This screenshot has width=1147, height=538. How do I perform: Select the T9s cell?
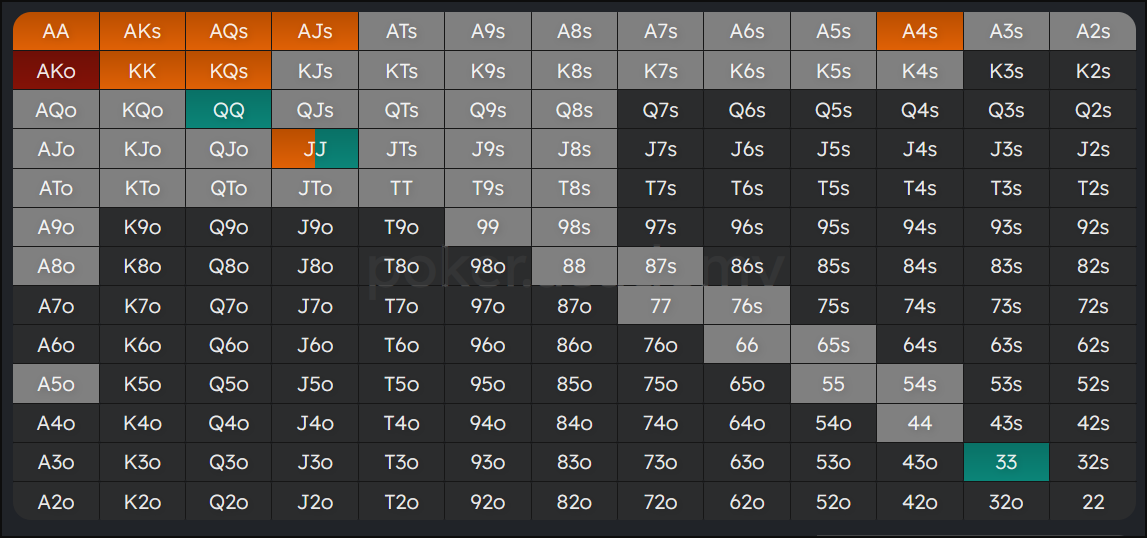click(x=488, y=188)
